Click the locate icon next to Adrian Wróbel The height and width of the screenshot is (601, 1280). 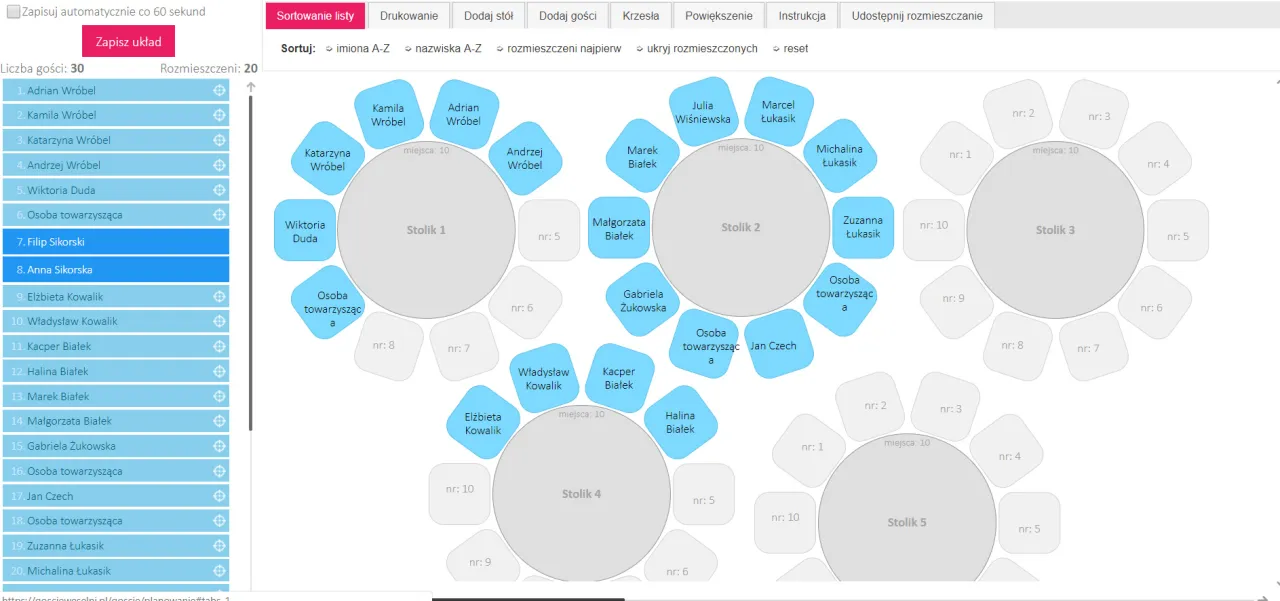pyautogui.click(x=219, y=90)
